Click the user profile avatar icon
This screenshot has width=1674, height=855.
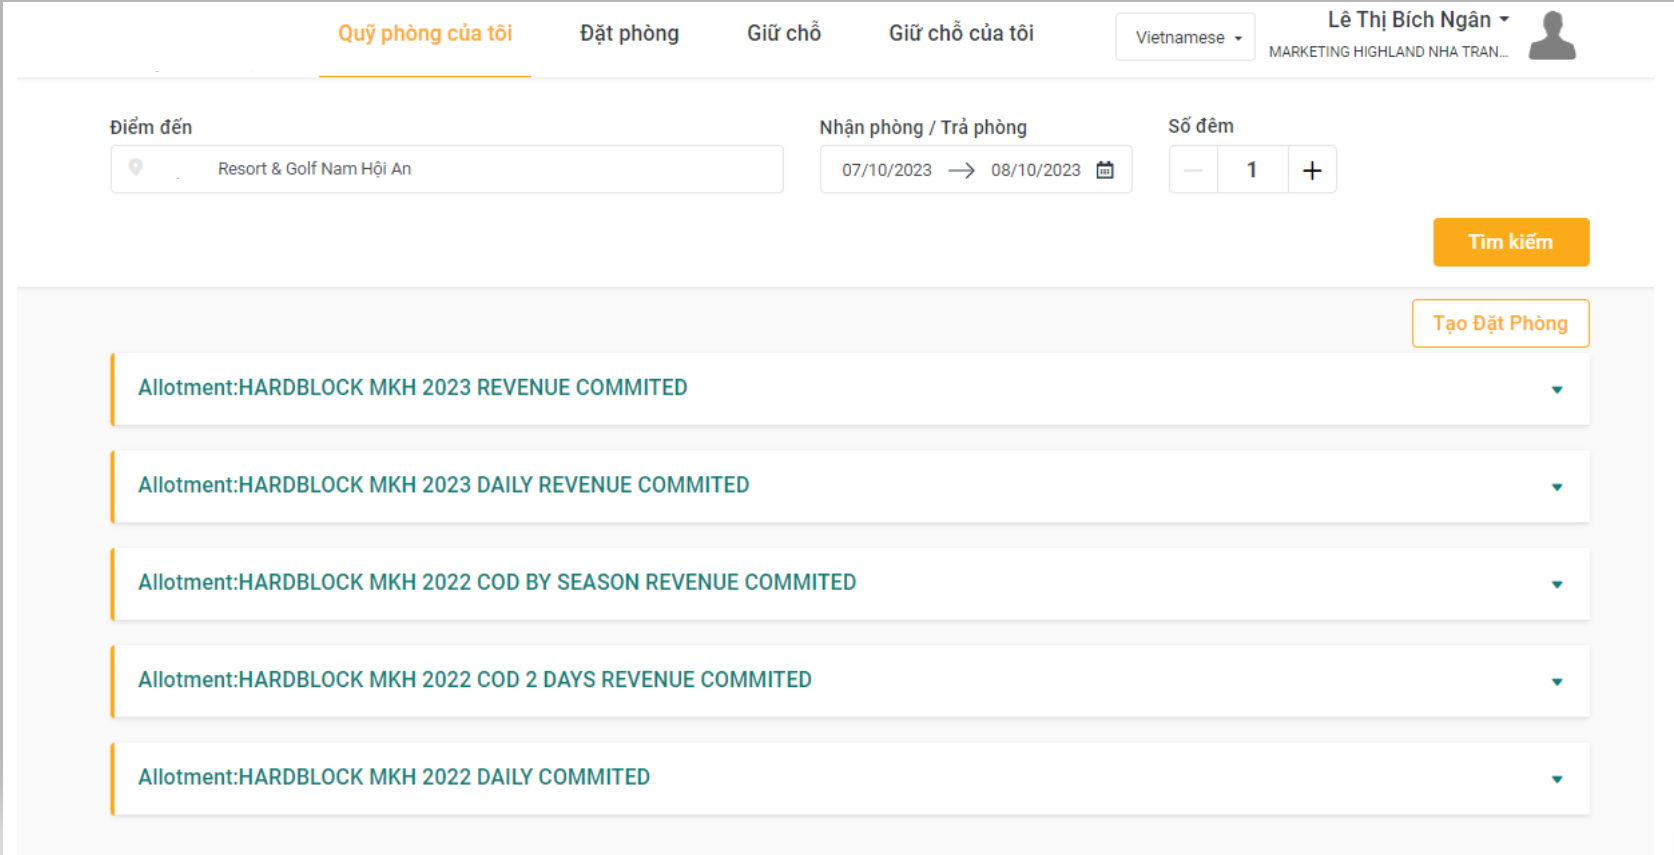point(1551,36)
